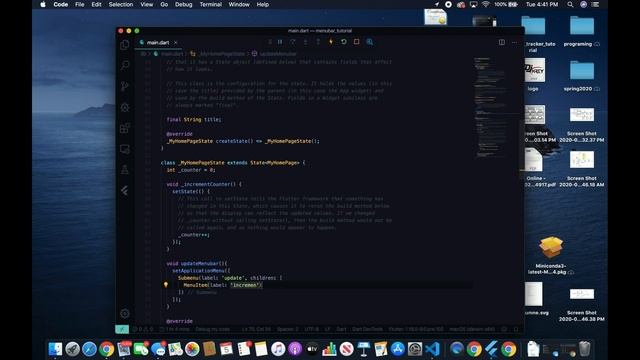Open the Explorer view in the activity bar
The height and width of the screenshot is (360, 640).
point(125,44)
